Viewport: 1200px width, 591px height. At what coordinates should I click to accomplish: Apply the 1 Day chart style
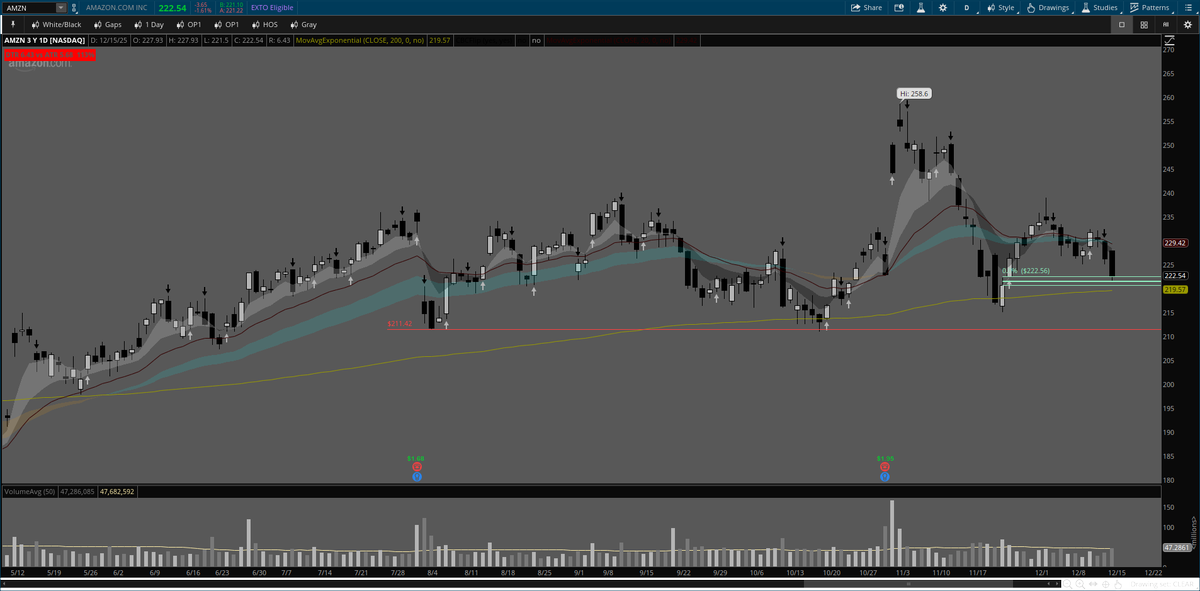point(149,23)
